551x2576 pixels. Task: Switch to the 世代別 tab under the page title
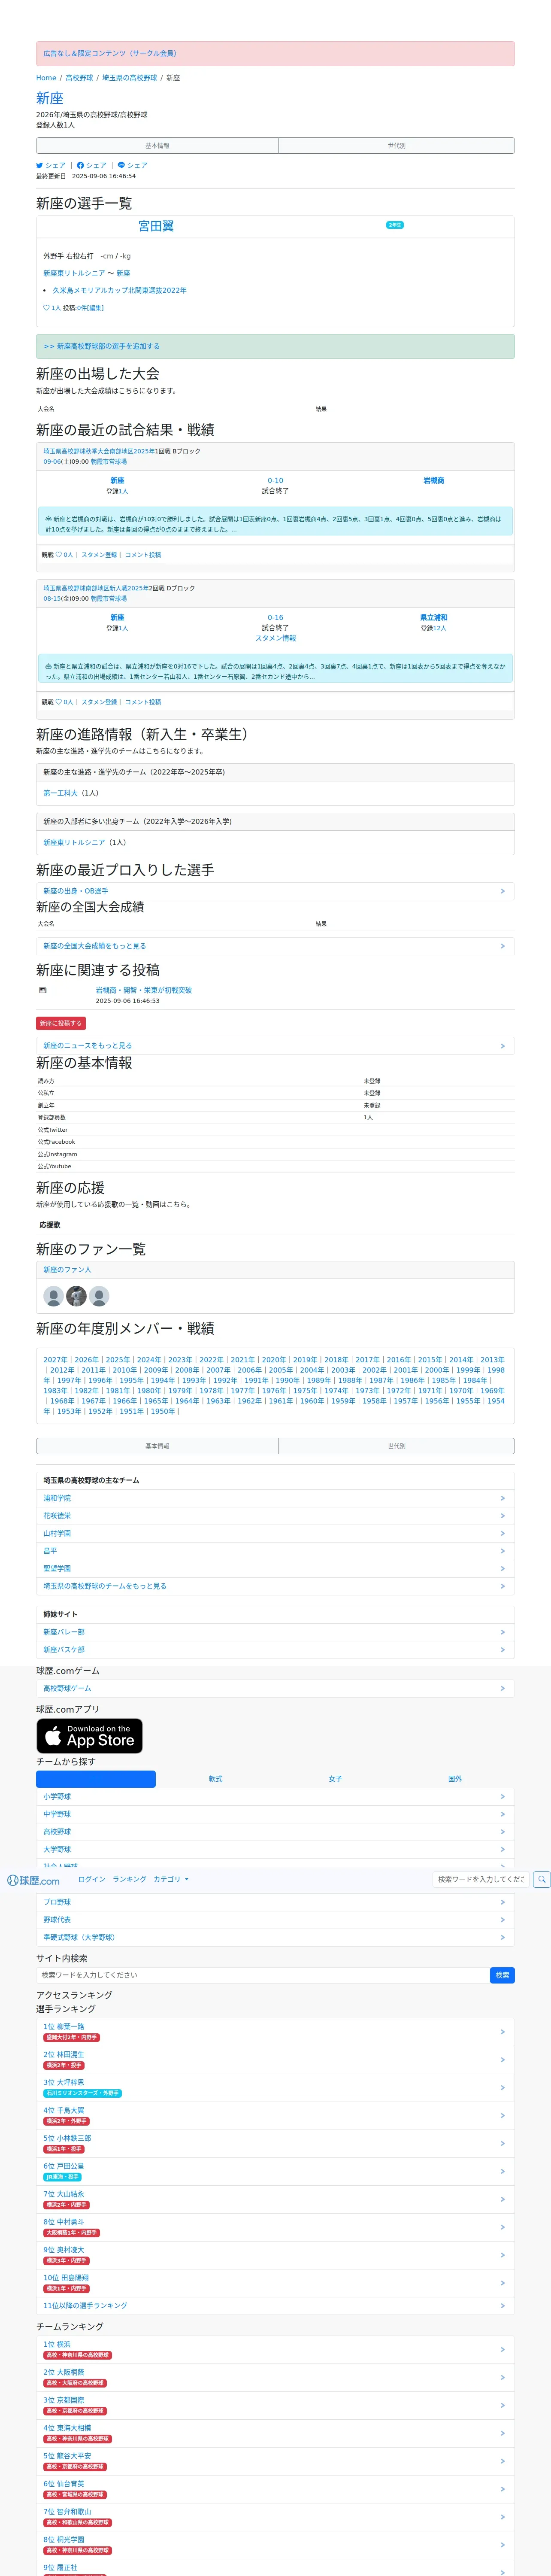tap(396, 146)
